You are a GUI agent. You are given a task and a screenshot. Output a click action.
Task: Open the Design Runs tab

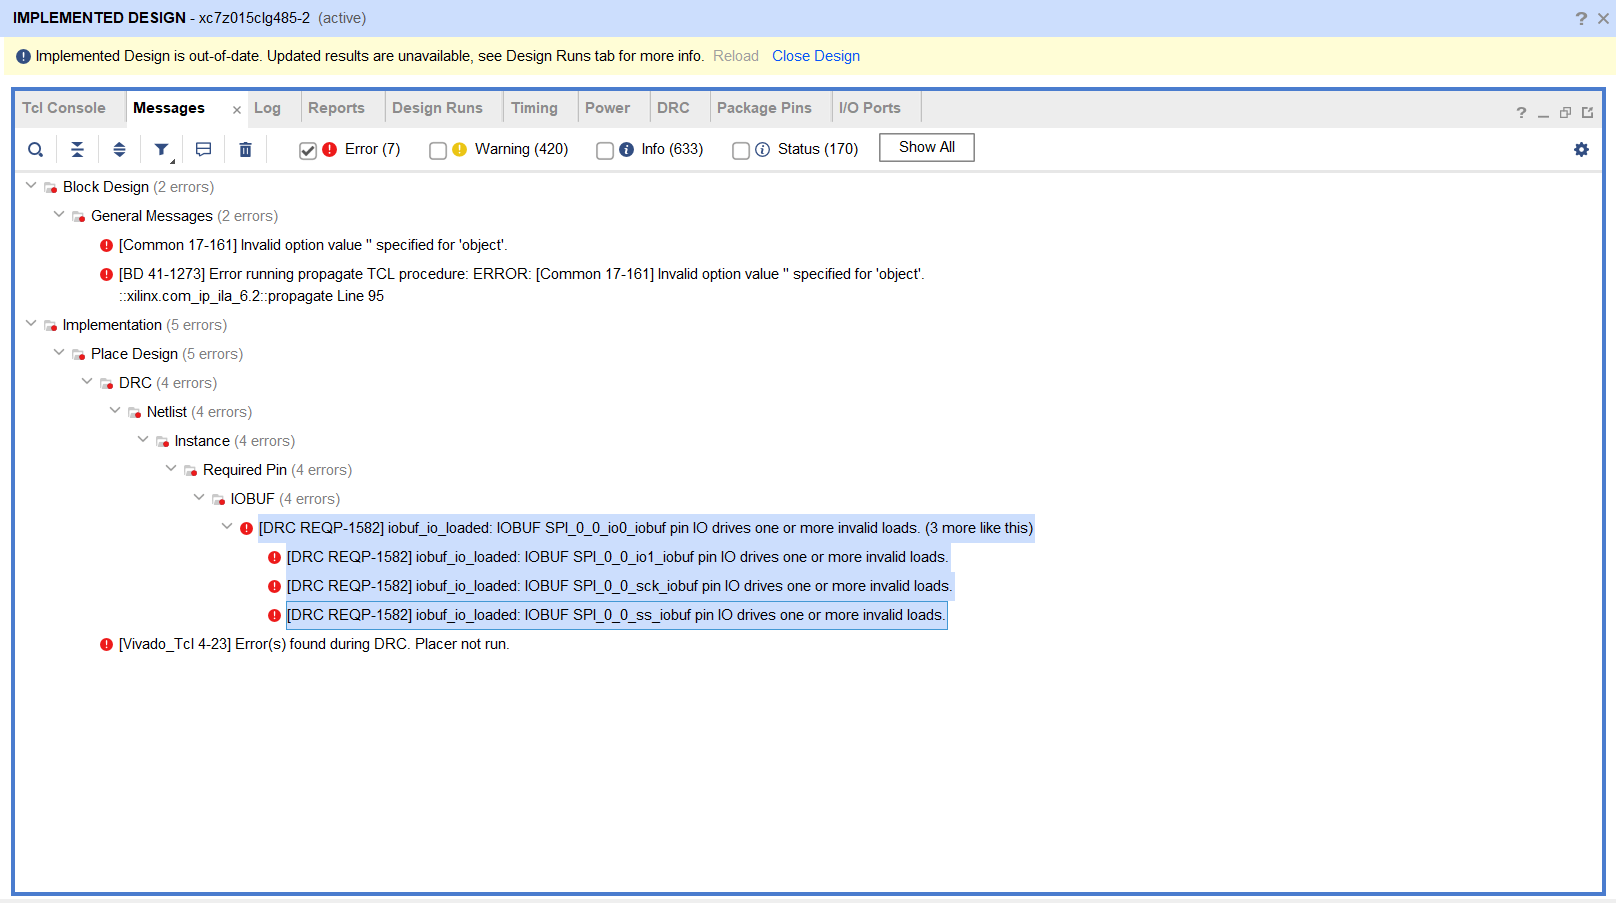point(437,107)
